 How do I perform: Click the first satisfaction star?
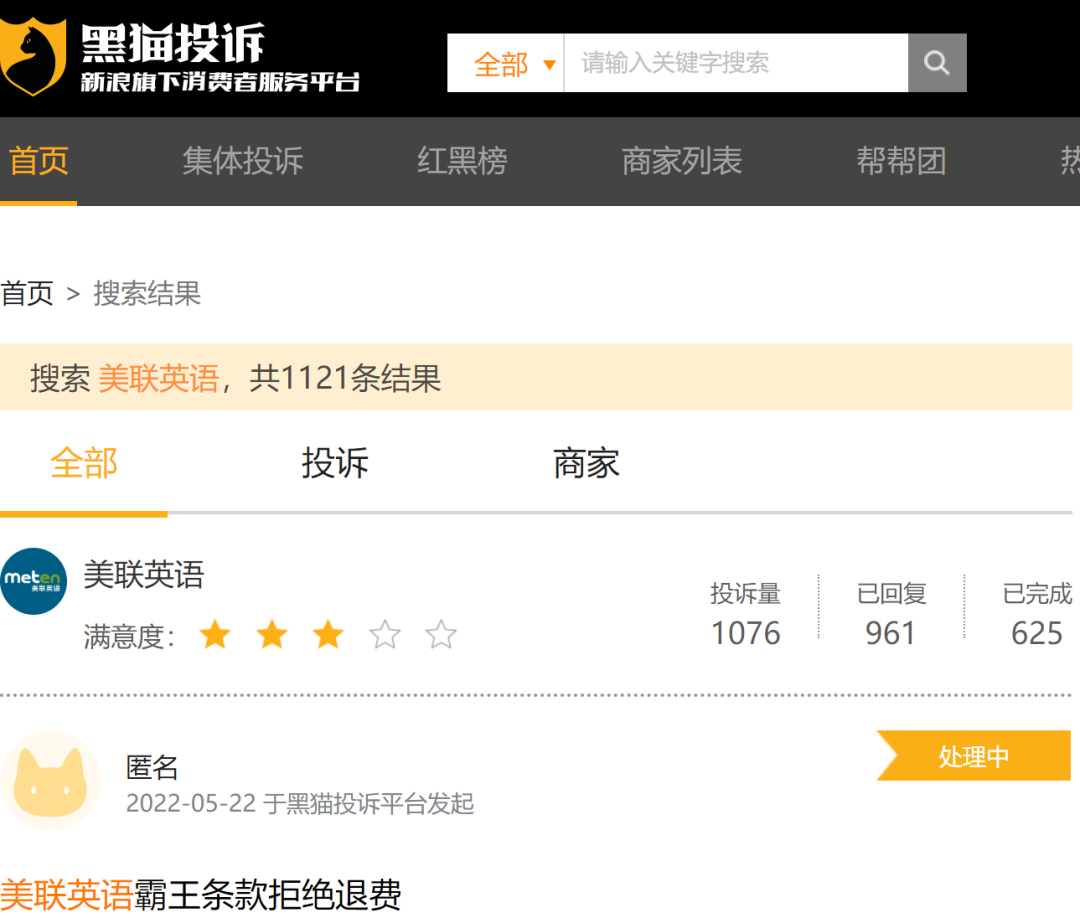215,635
